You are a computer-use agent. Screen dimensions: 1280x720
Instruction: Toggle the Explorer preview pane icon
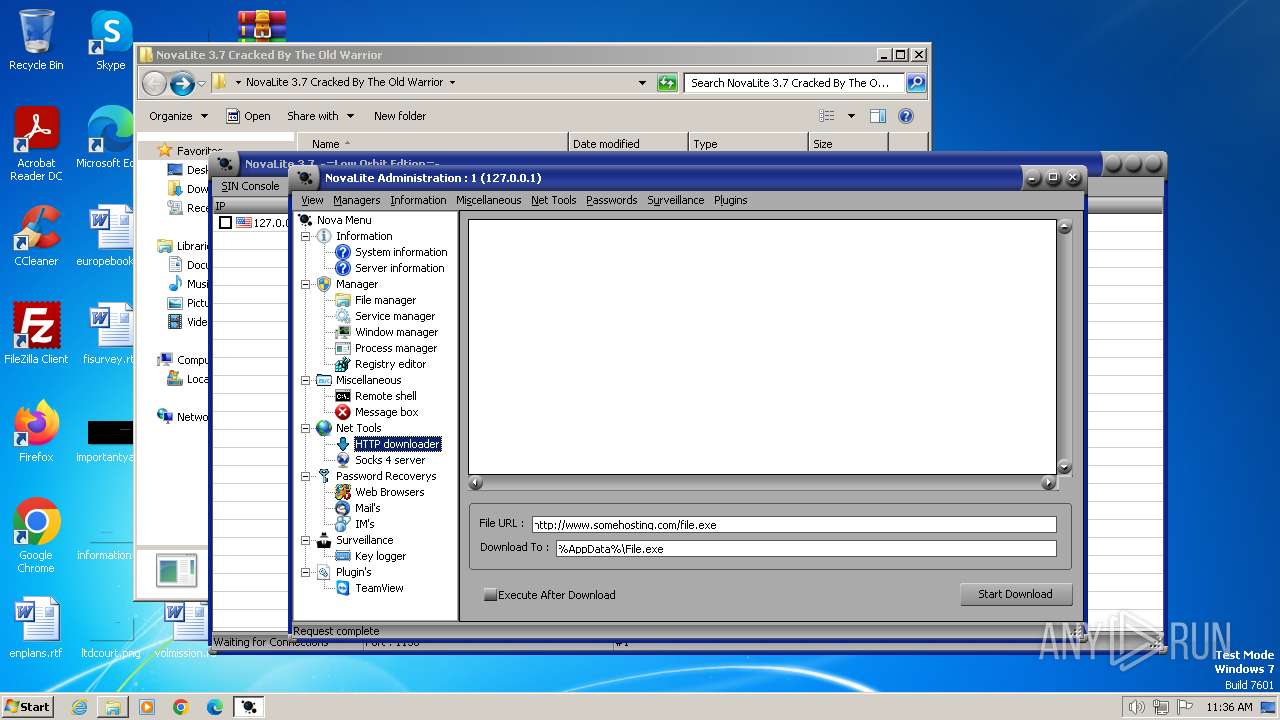pos(877,116)
